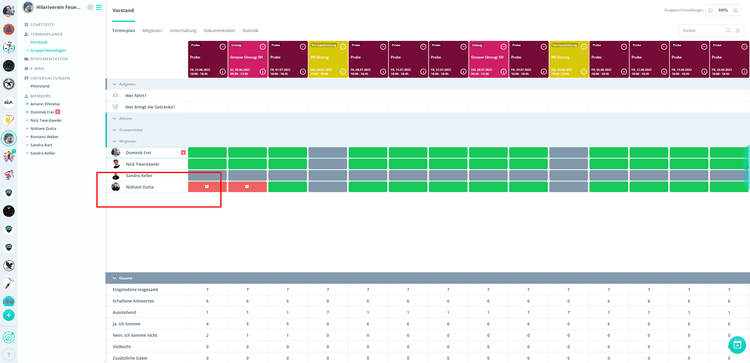The image size is (750, 363).
Task: Expand the Gruppenleiter section chevron
Action: coord(114,130)
